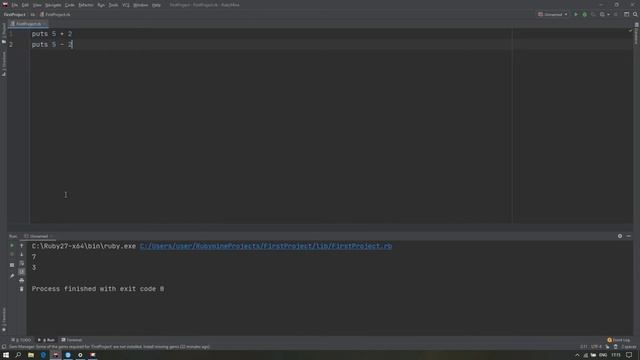Viewport: 640px width, 360px height.
Task: Select the FirstProject.rb editor tab
Action: click(28, 24)
